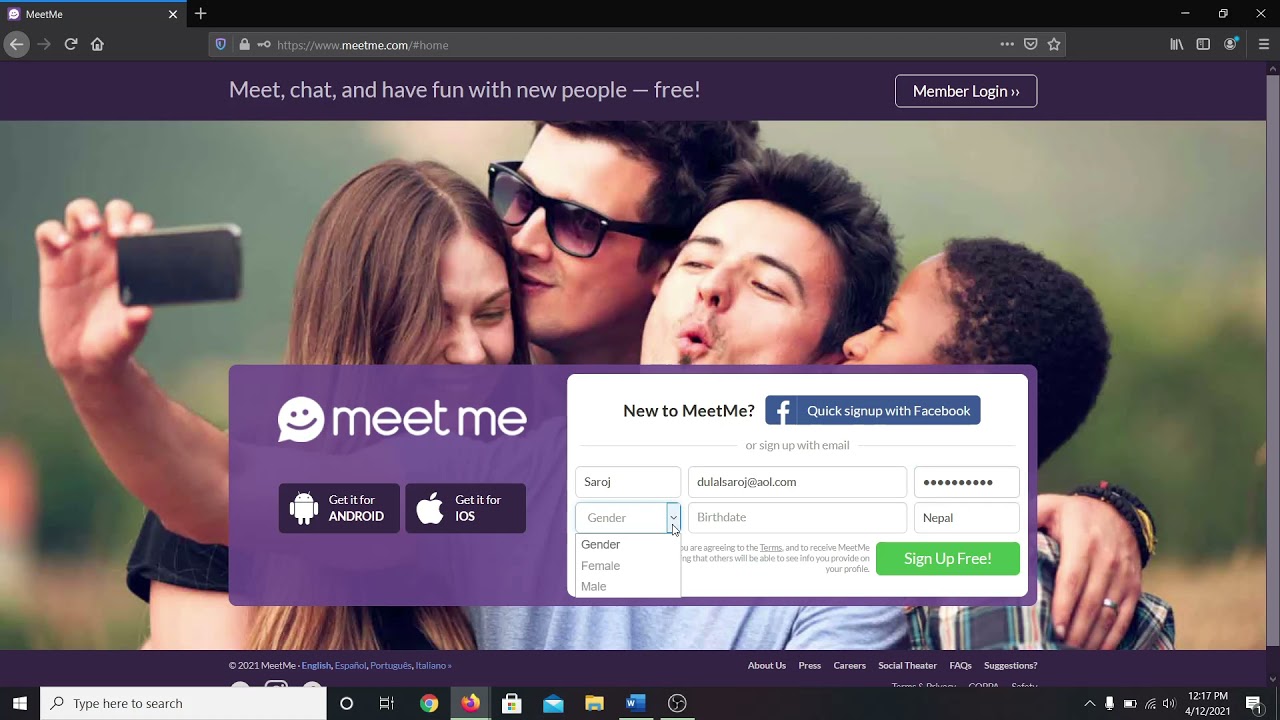This screenshot has height=720, width=1280.
Task: Switch language to Português
Action: 391,666
